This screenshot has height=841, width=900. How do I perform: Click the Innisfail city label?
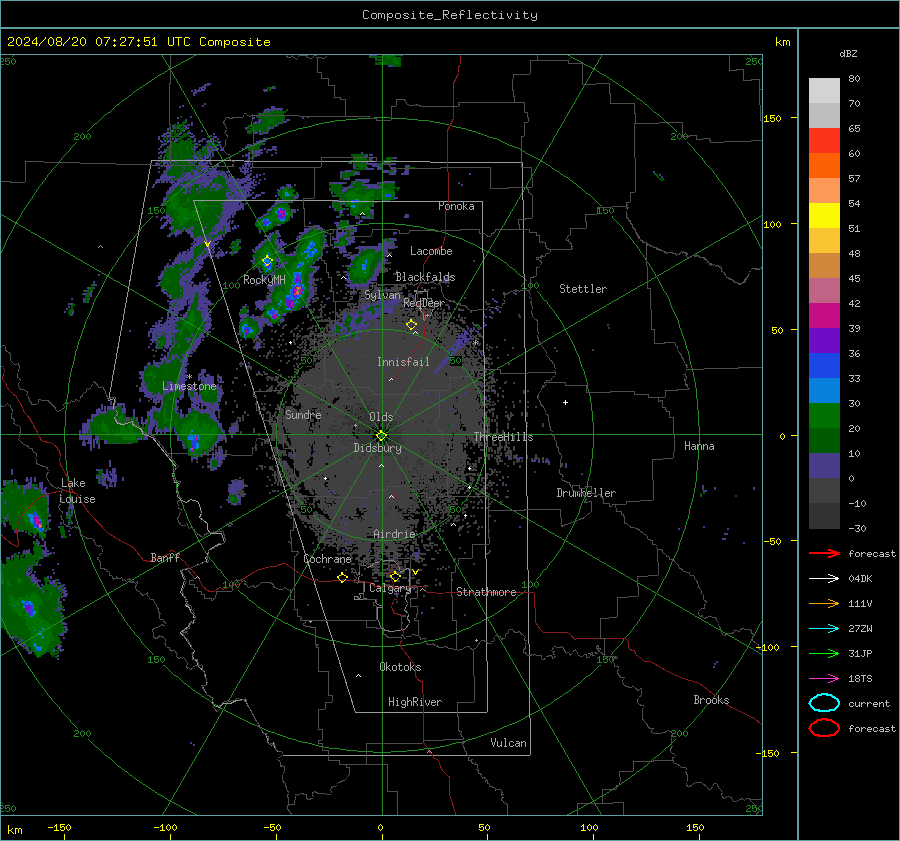(x=403, y=362)
